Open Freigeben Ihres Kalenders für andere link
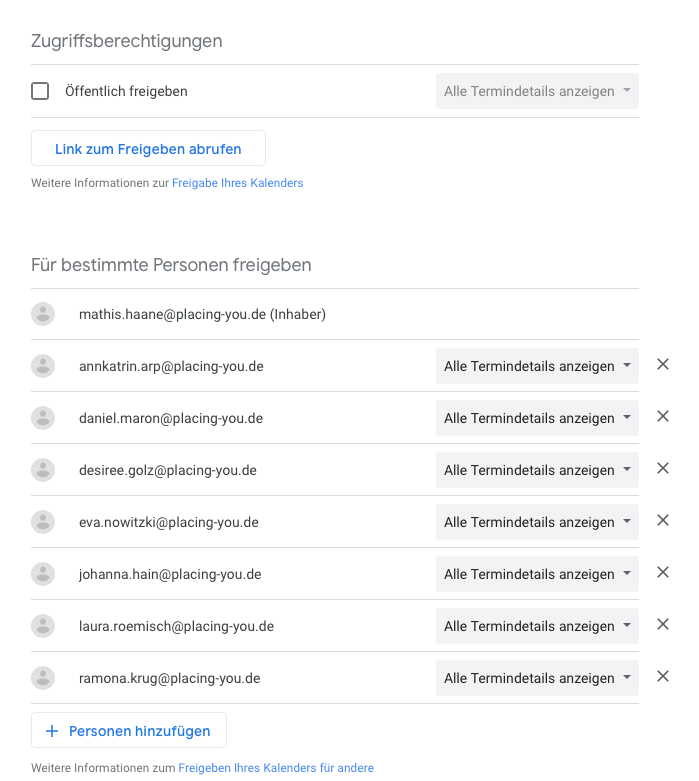This screenshot has width=699, height=781. pyautogui.click(x=276, y=768)
